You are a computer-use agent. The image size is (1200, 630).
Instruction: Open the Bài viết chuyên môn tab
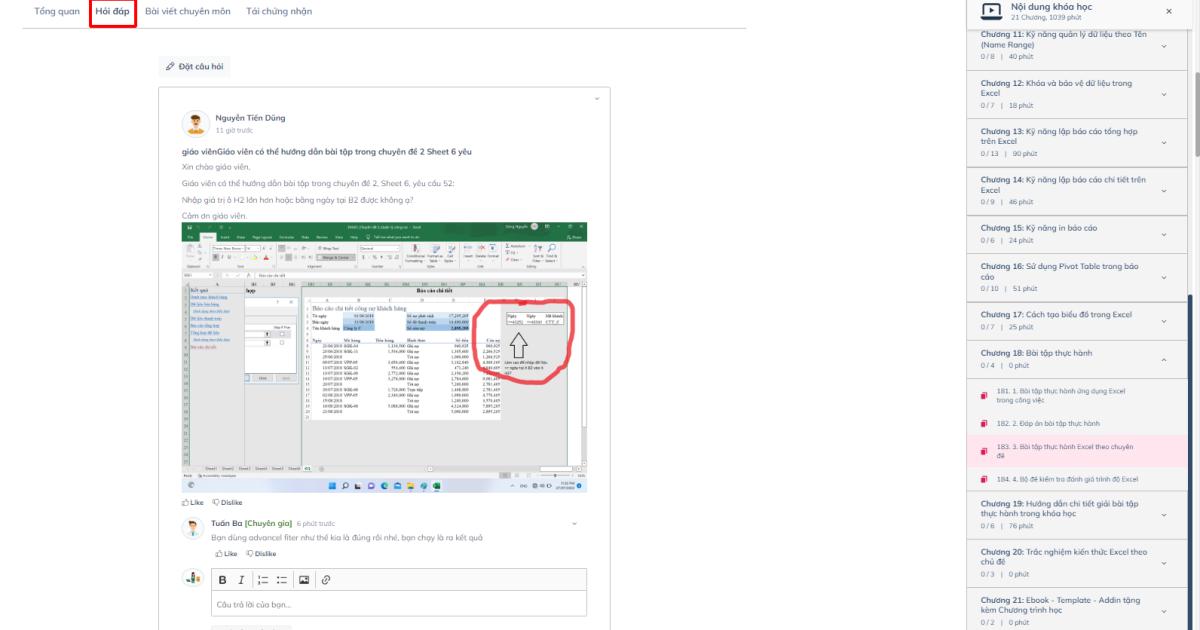[187, 11]
